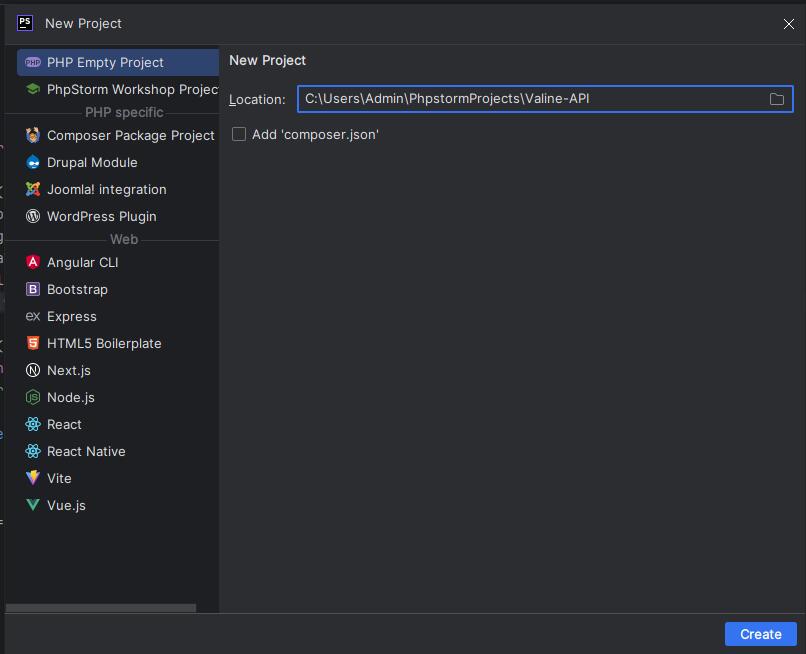Select React project generator

tap(118, 424)
